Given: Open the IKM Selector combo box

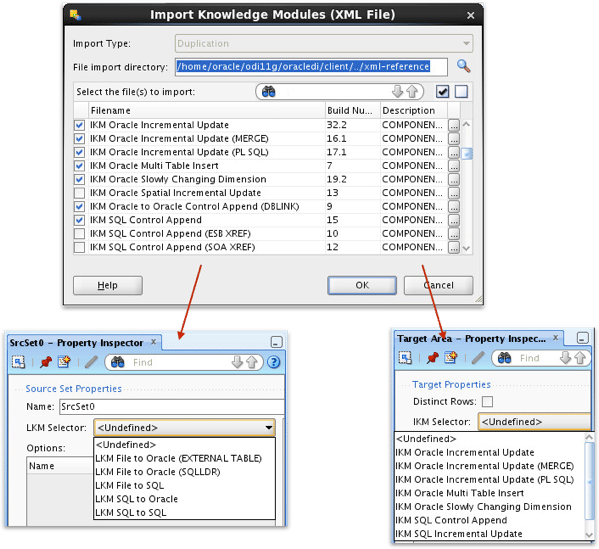Looking at the screenshot, I should click(x=534, y=422).
